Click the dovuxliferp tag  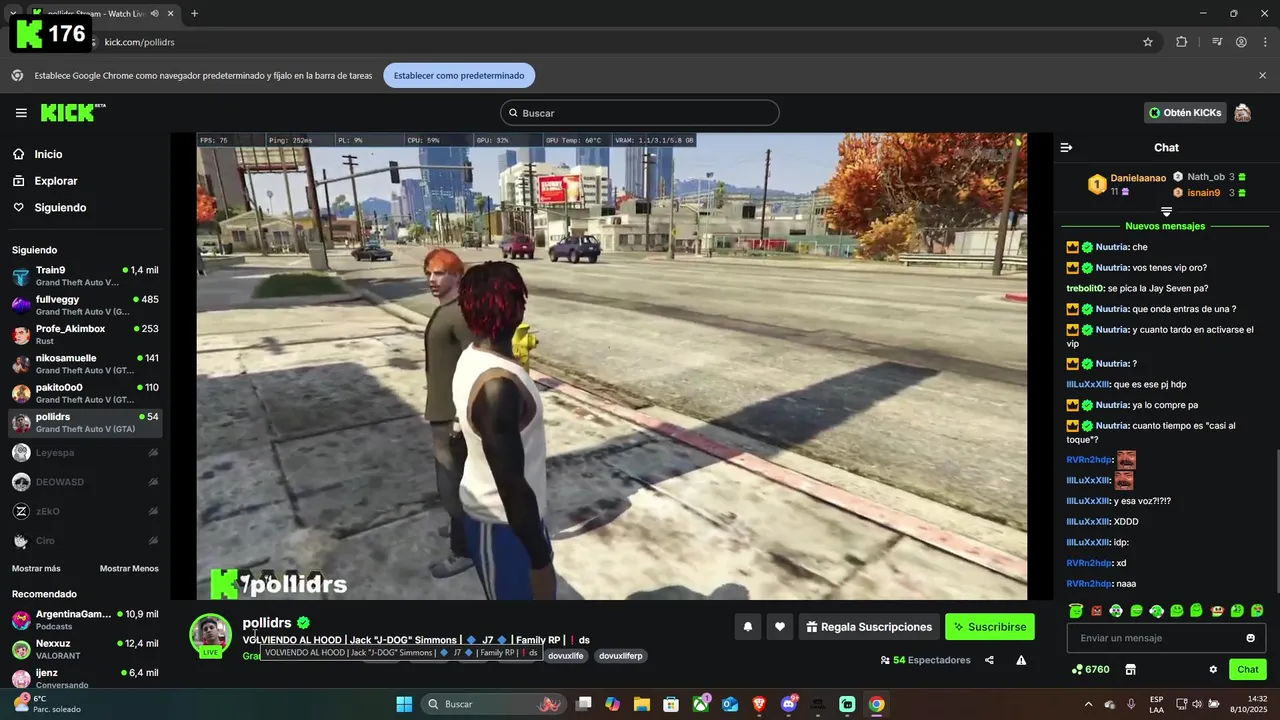621,656
